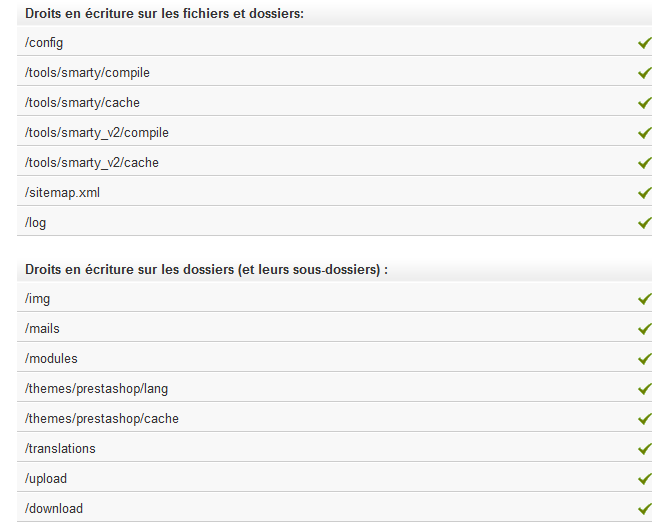Screen dimensions: 667x532
Task: Select the /config row label
Action: click(44, 43)
